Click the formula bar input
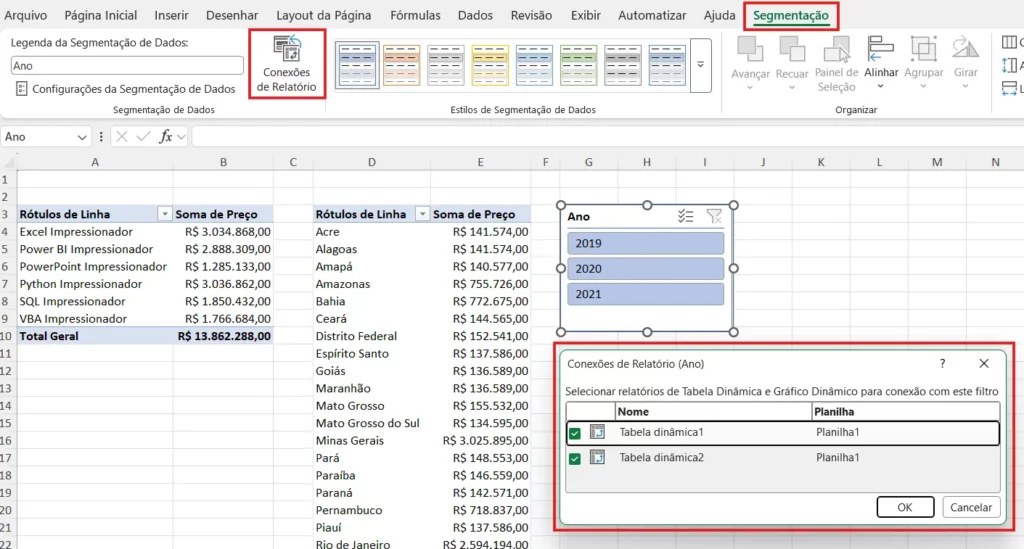1024x549 pixels. [607, 136]
